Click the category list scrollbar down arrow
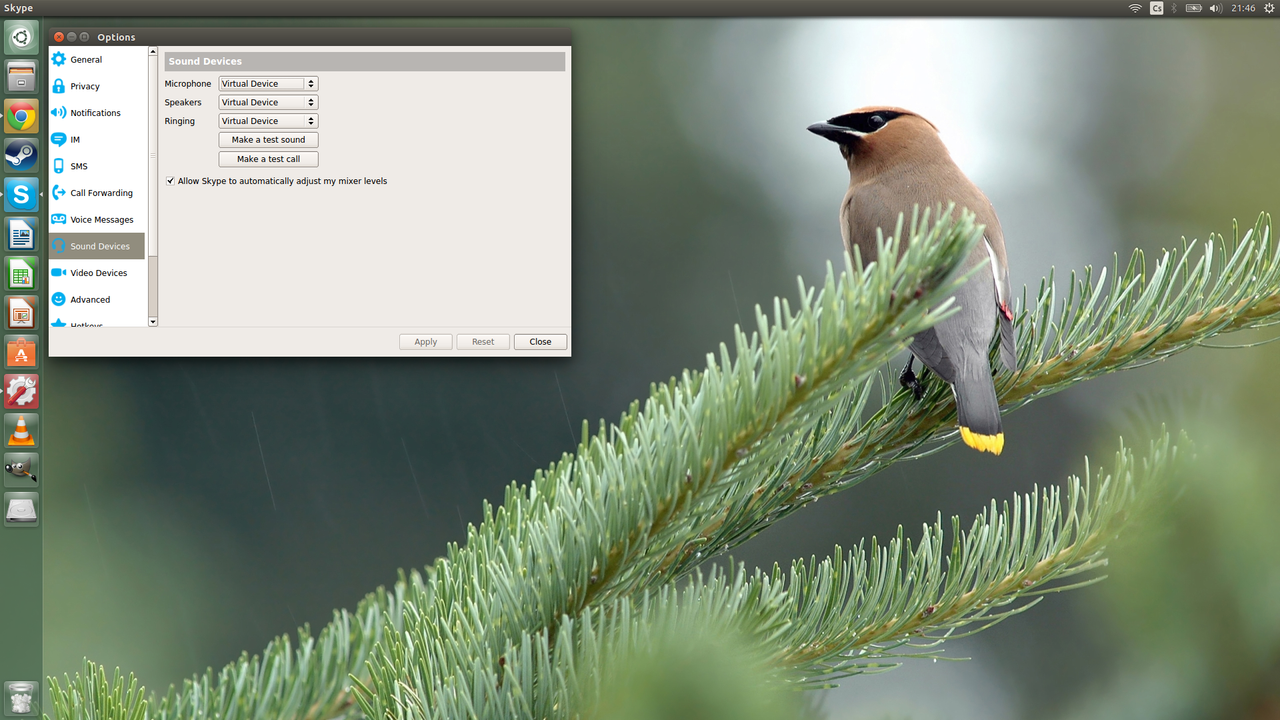The height and width of the screenshot is (720, 1280). (153, 322)
